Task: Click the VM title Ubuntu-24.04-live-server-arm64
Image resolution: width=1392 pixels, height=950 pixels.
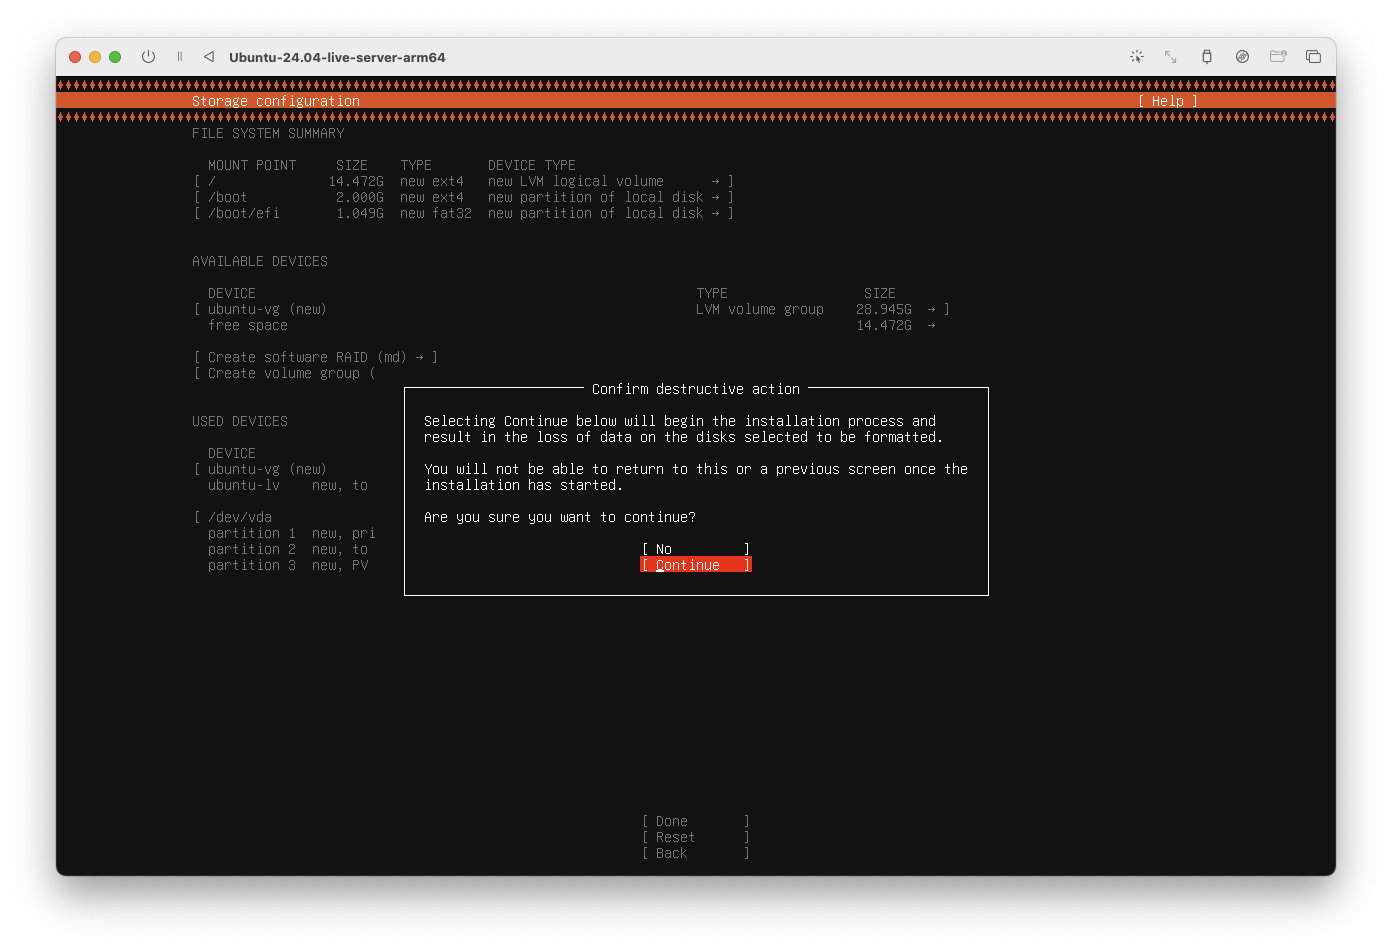Action: (337, 57)
